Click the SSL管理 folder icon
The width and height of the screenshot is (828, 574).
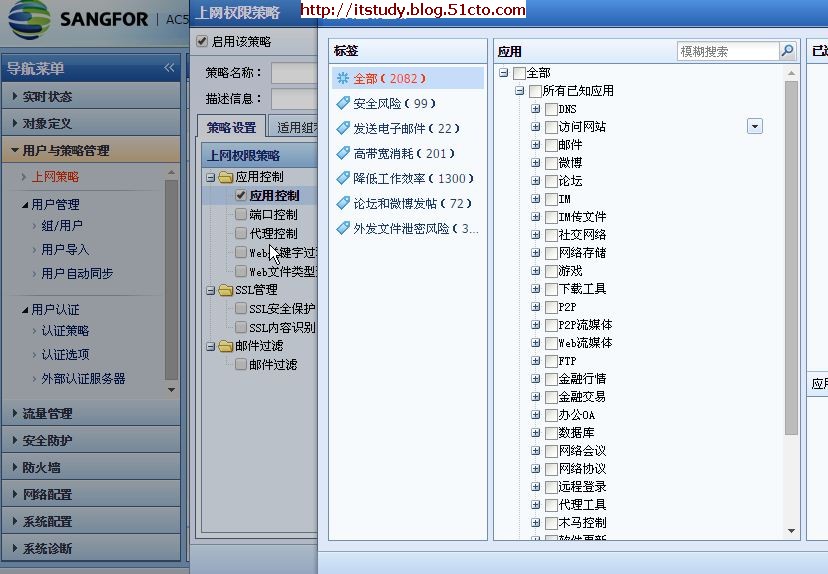tap(225, 290)
